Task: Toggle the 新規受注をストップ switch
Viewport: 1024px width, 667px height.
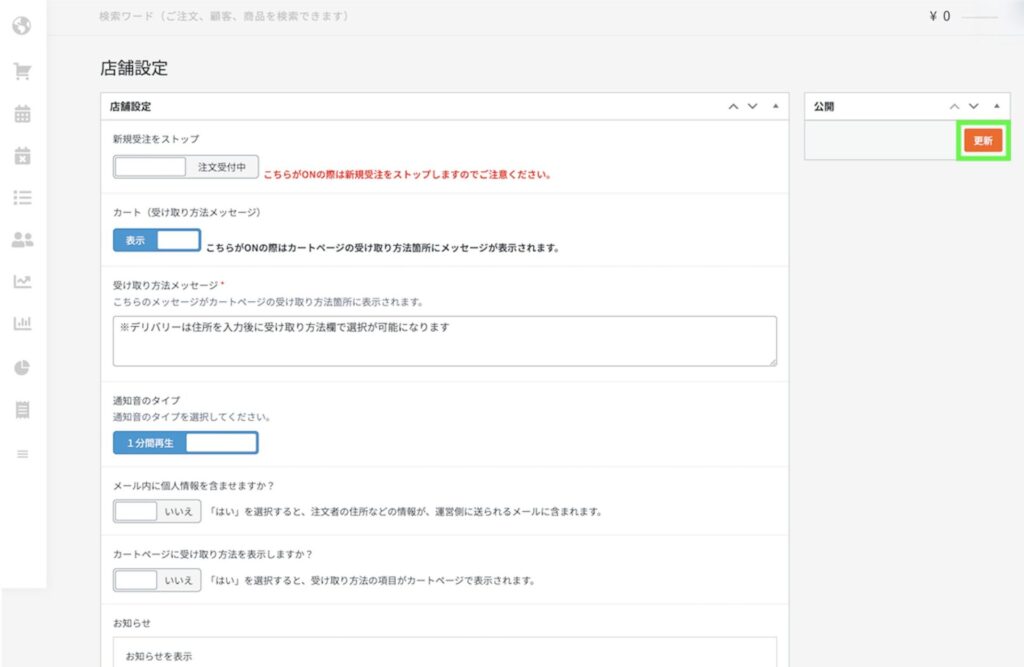Action: tap(186, 167)
